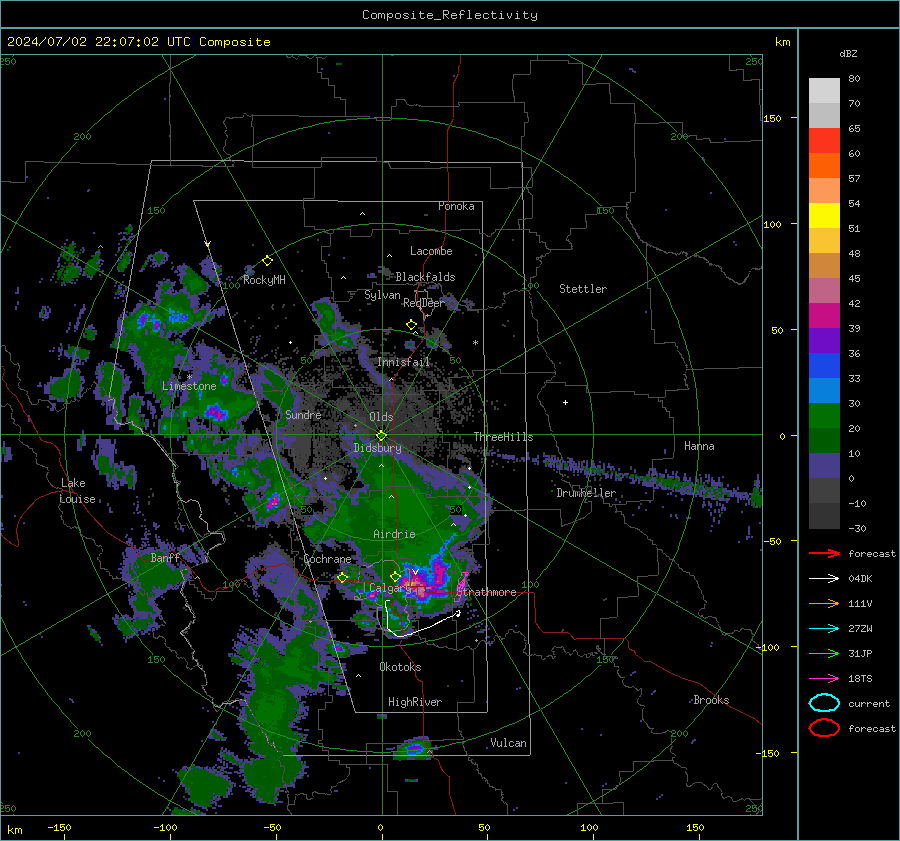The height and width of the screenshot is (841, 900).
Task: Select the blue 36 dBZ color swatch
Action: click(824, 365)
